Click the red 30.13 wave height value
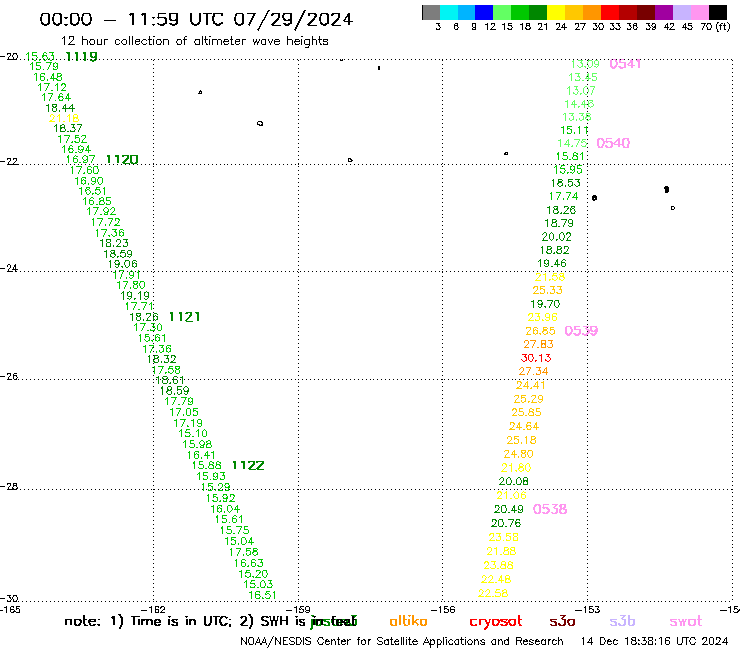Screen dimensions: 740x650 [536, 358]
